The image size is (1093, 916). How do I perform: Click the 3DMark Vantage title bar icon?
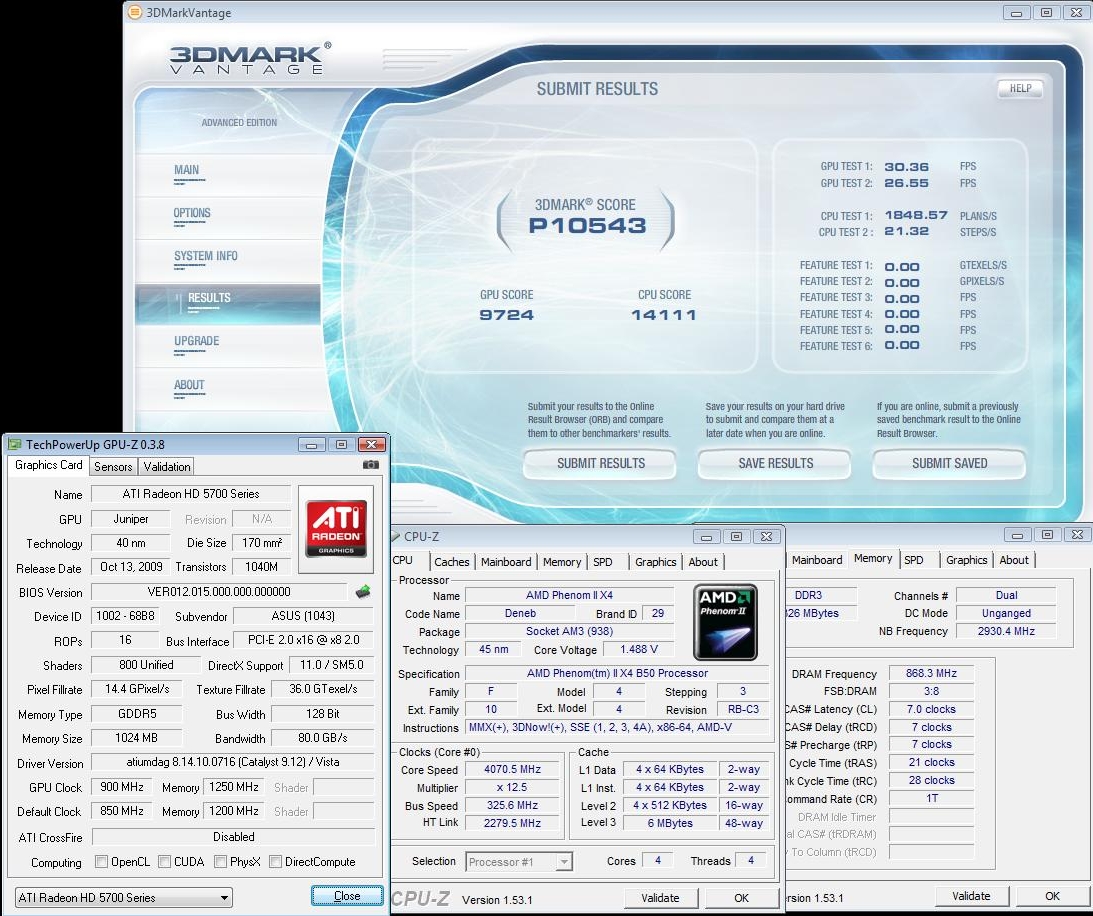click(134, 13)
